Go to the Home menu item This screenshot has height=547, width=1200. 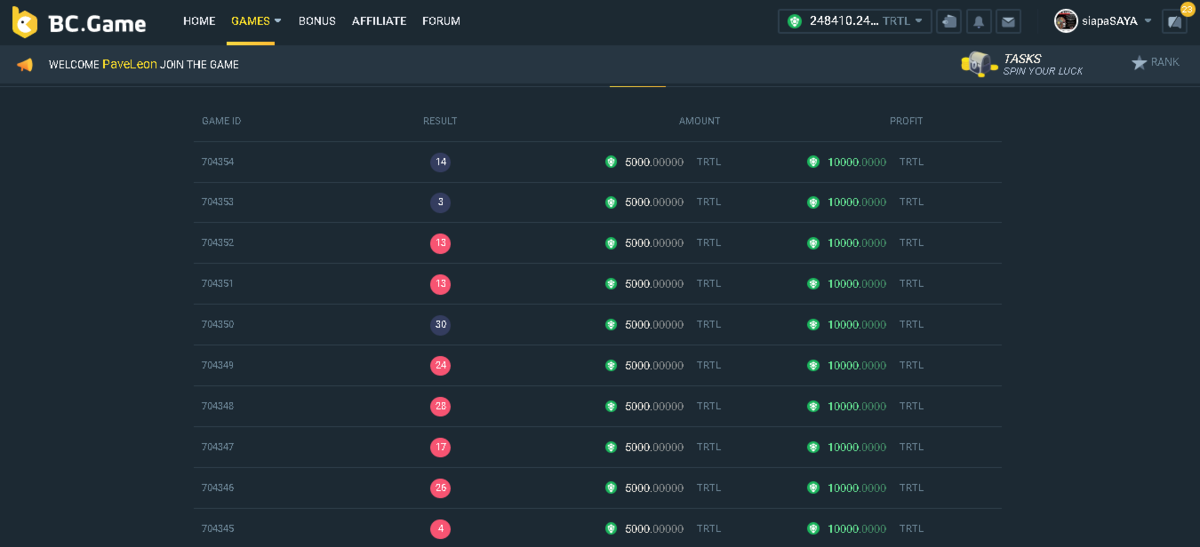(199, 21)
